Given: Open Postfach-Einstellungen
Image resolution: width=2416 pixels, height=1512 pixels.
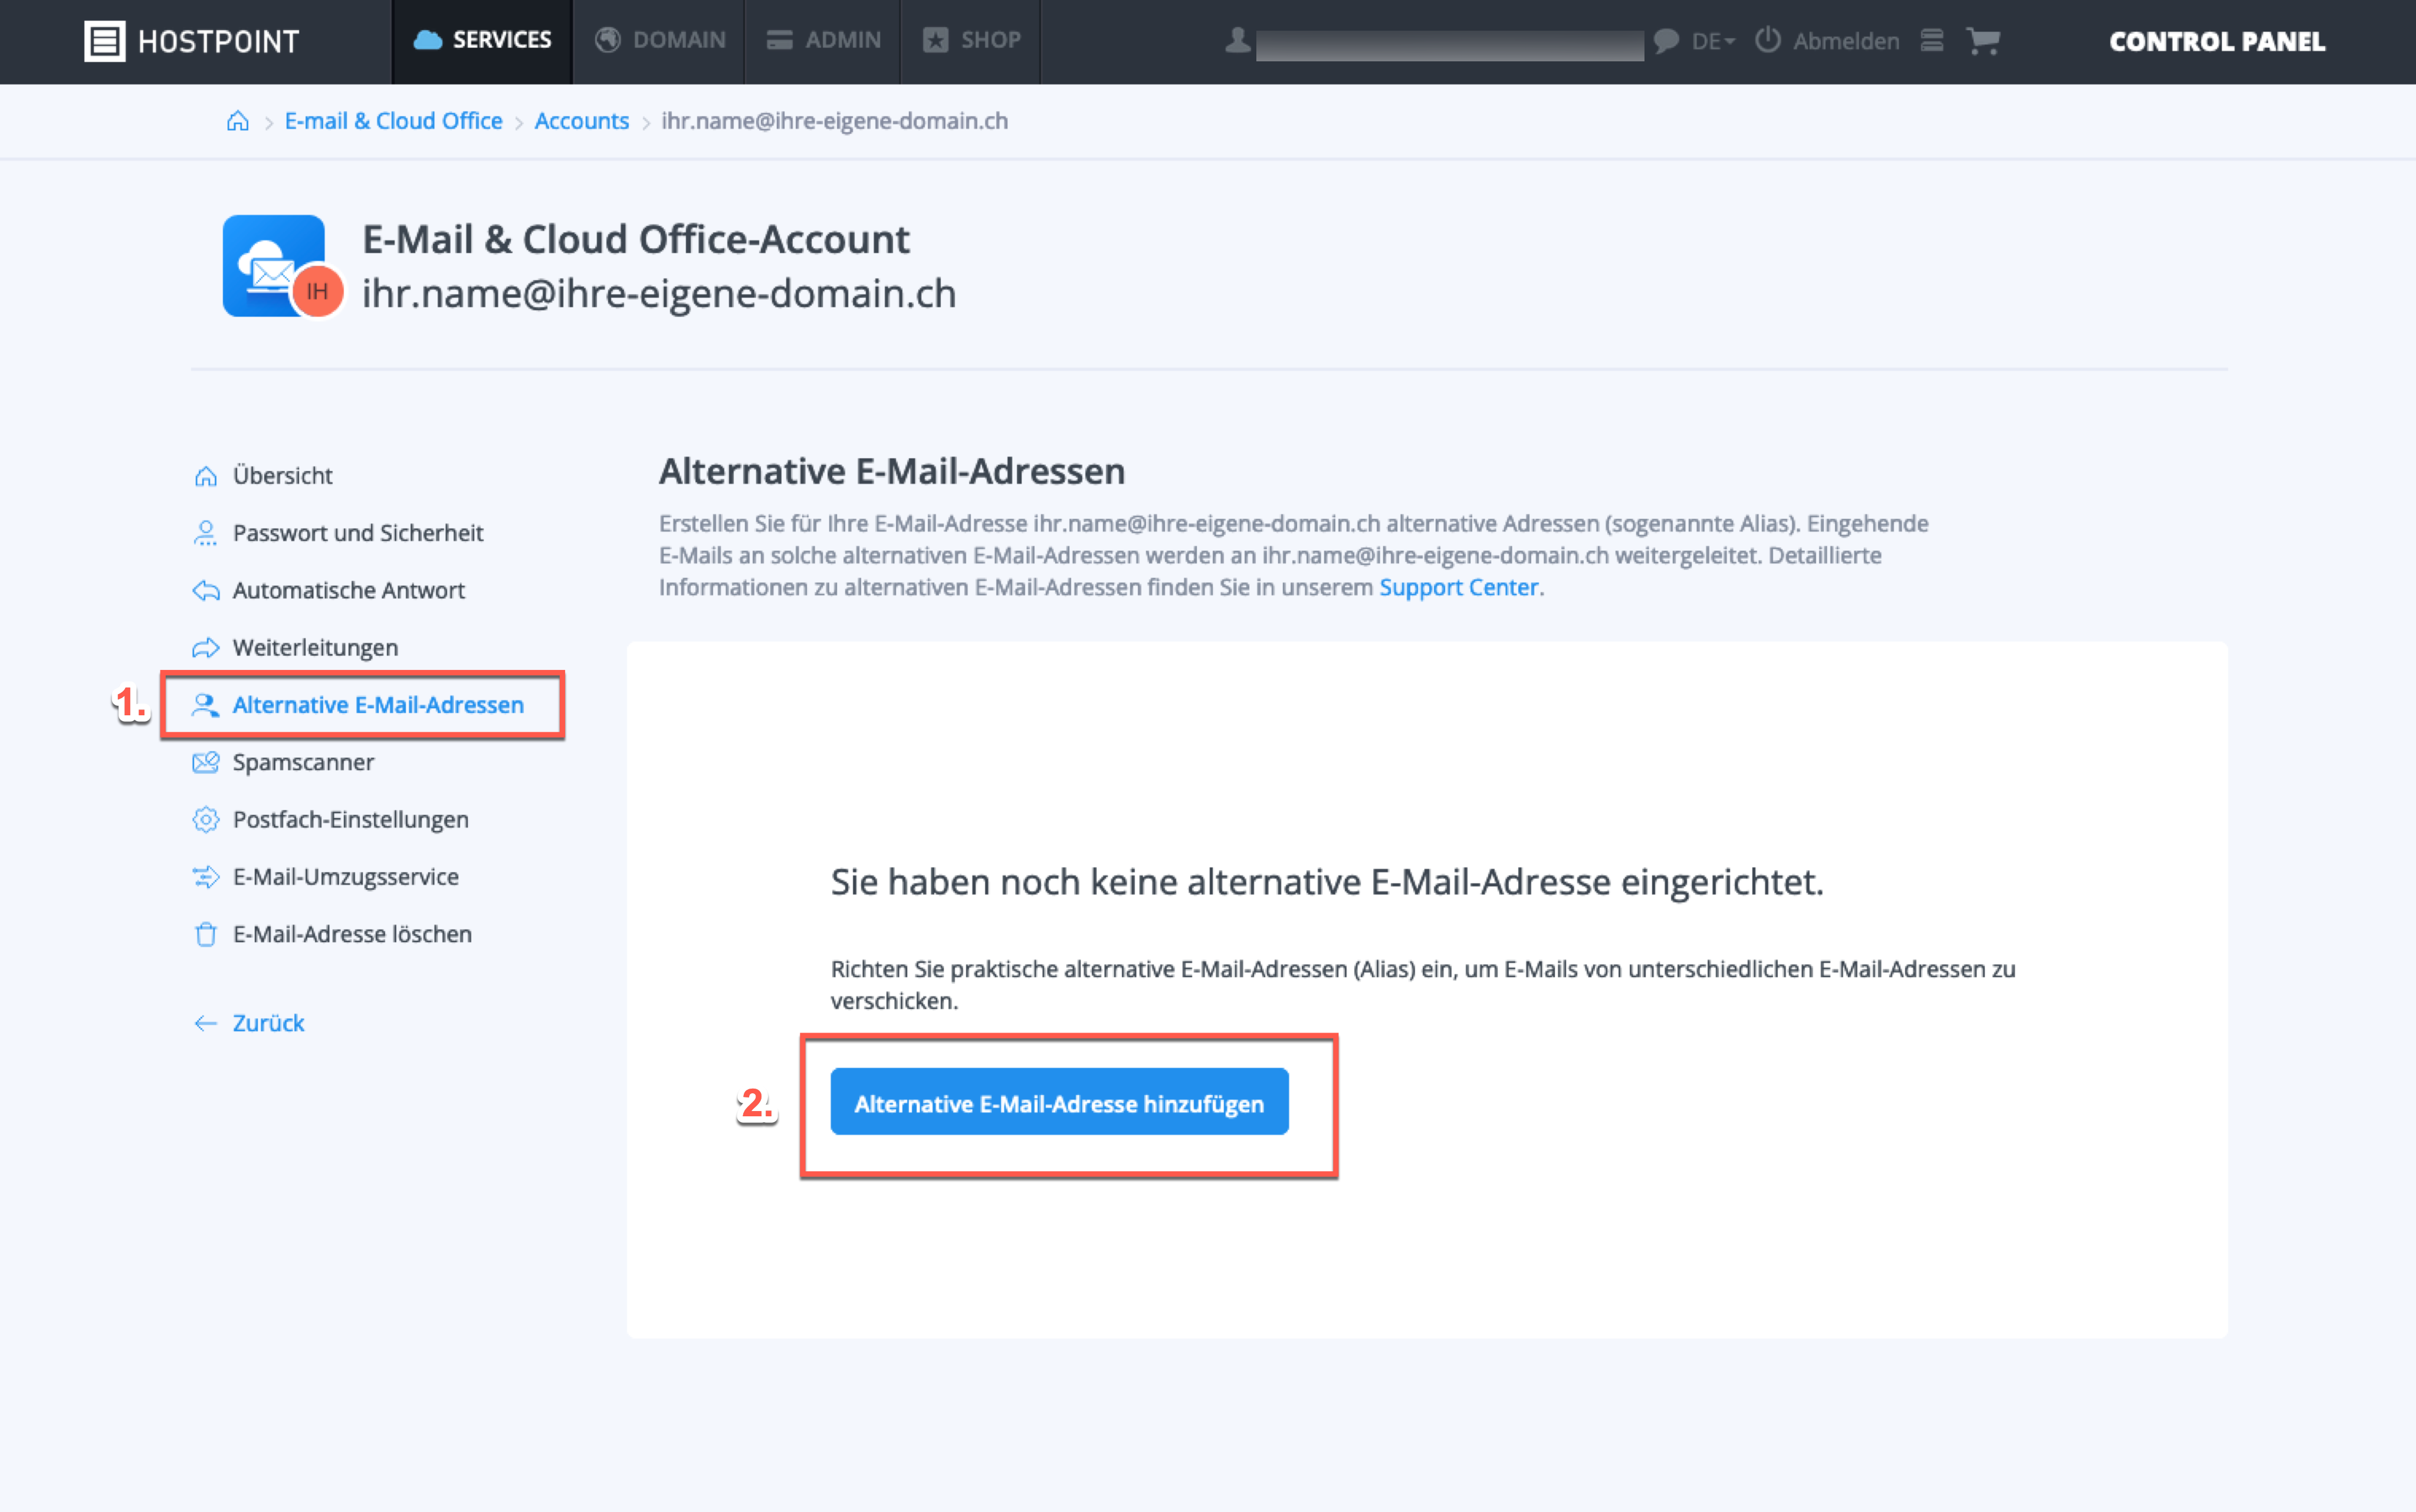Looking at the screenshot, I should point(350,820).
